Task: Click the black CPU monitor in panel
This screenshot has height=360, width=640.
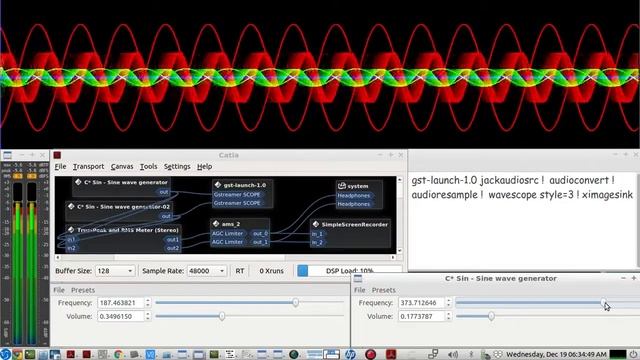Action: click(618, 354)
